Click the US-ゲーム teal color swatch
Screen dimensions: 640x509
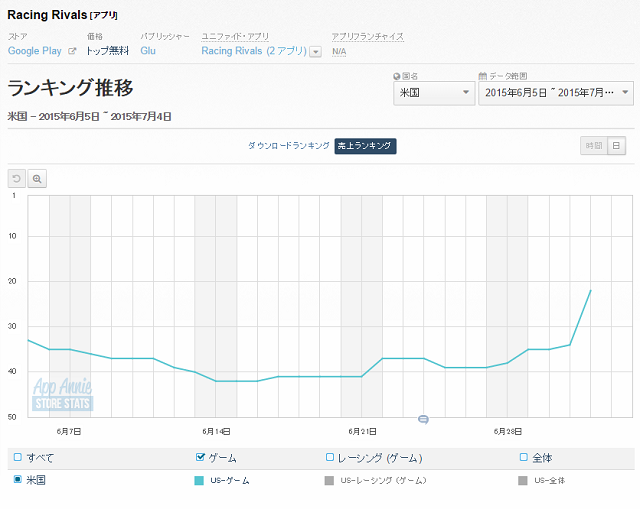tap(199, 480)
